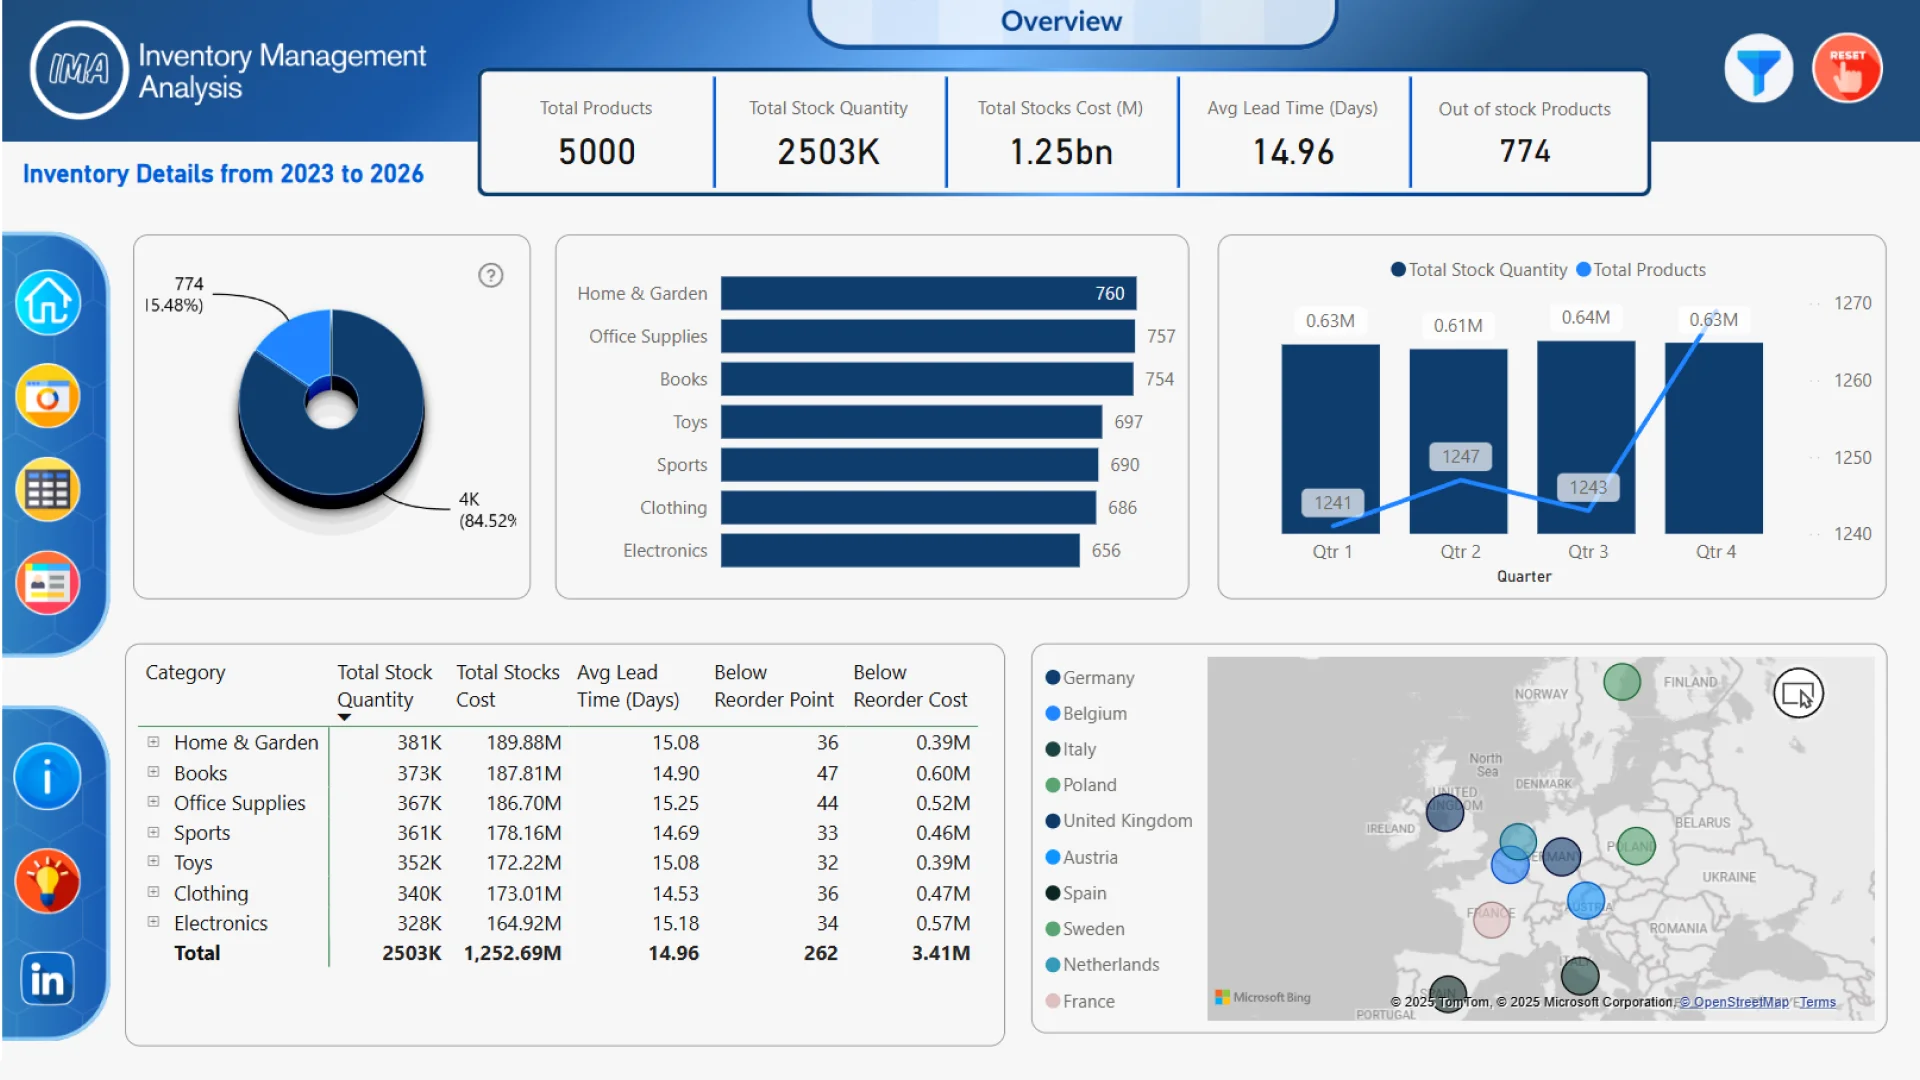Click the Home icon in sidebar
1920x1080 pixels.
click(48, 302)
